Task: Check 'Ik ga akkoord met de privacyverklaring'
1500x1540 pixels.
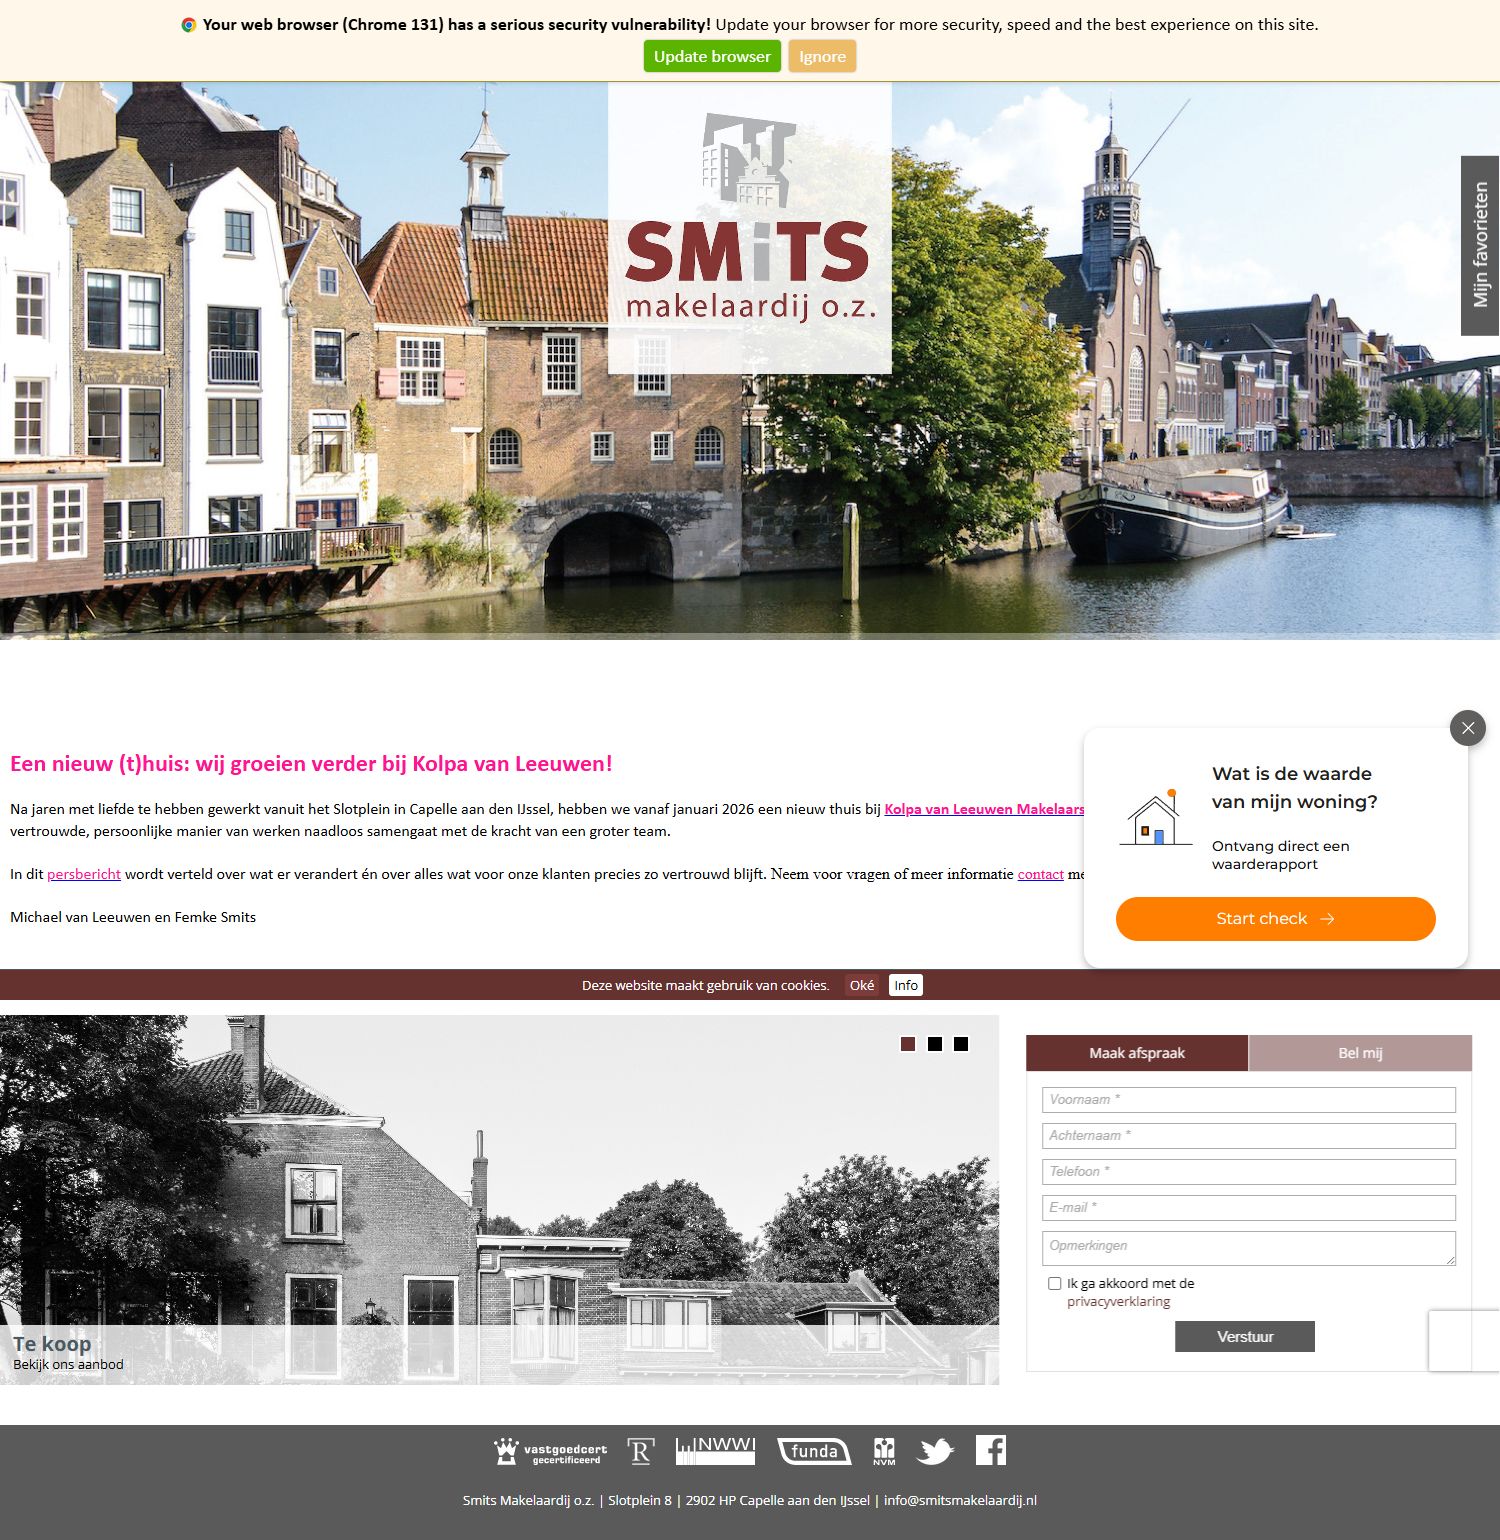Action: (1054, 1283)
